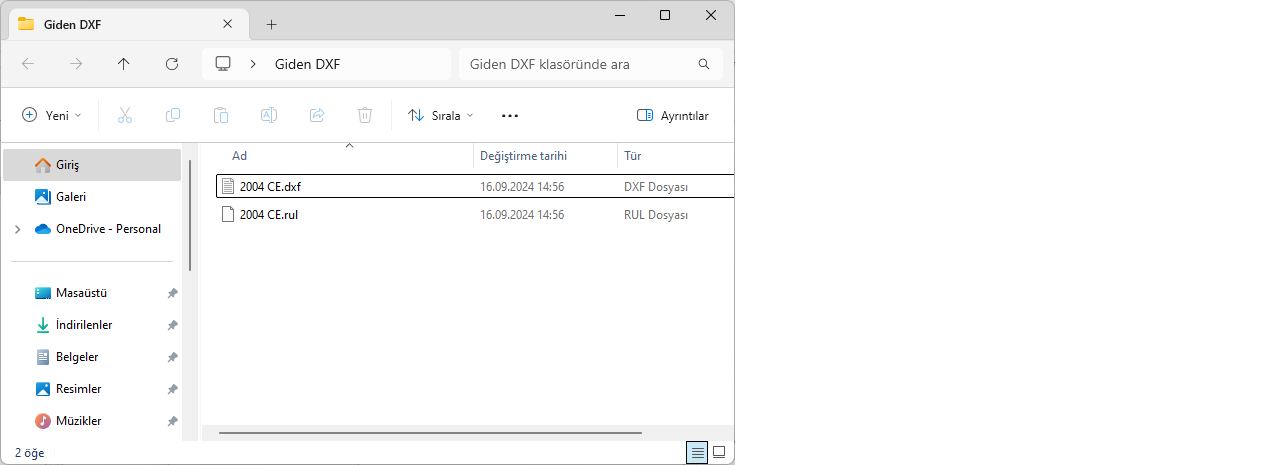This screenshot has height=465, width=1270.
Task: Click the Copy icon in toolbar
Action: 173,115
